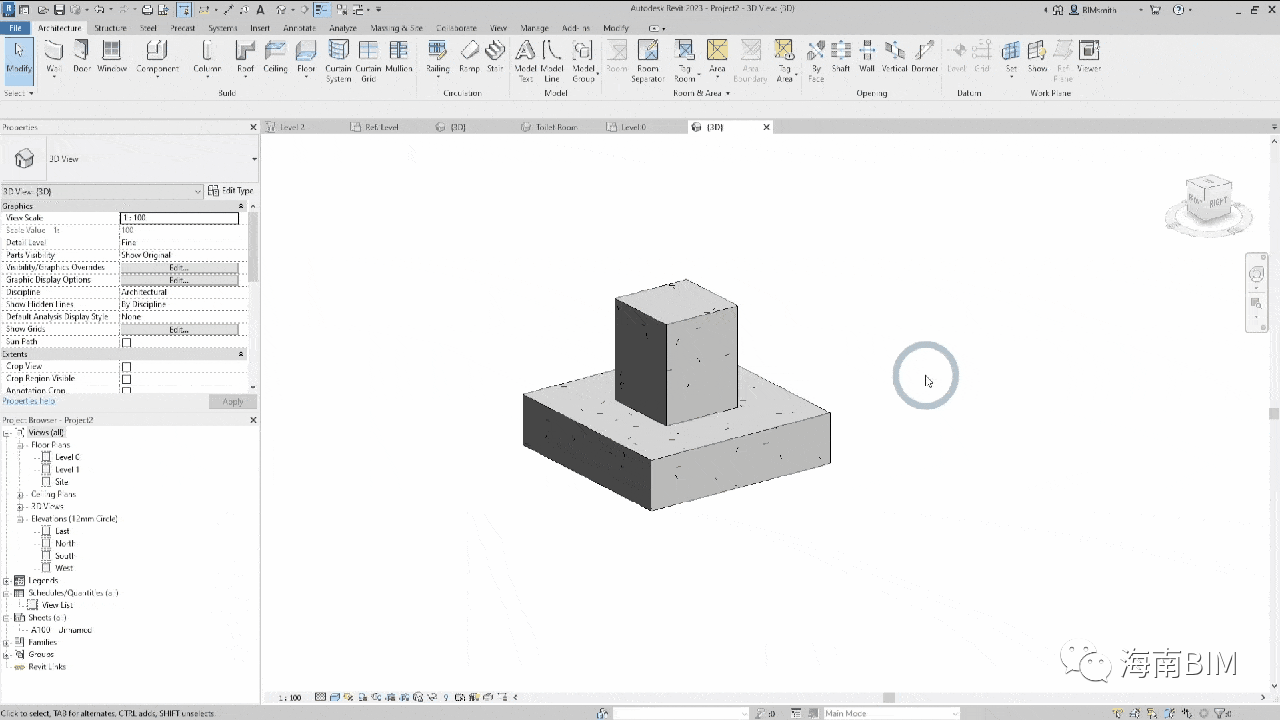Activate the Roof tool
The width and height of the screenshot is (1280, 720).
click(x=245, y=57)
